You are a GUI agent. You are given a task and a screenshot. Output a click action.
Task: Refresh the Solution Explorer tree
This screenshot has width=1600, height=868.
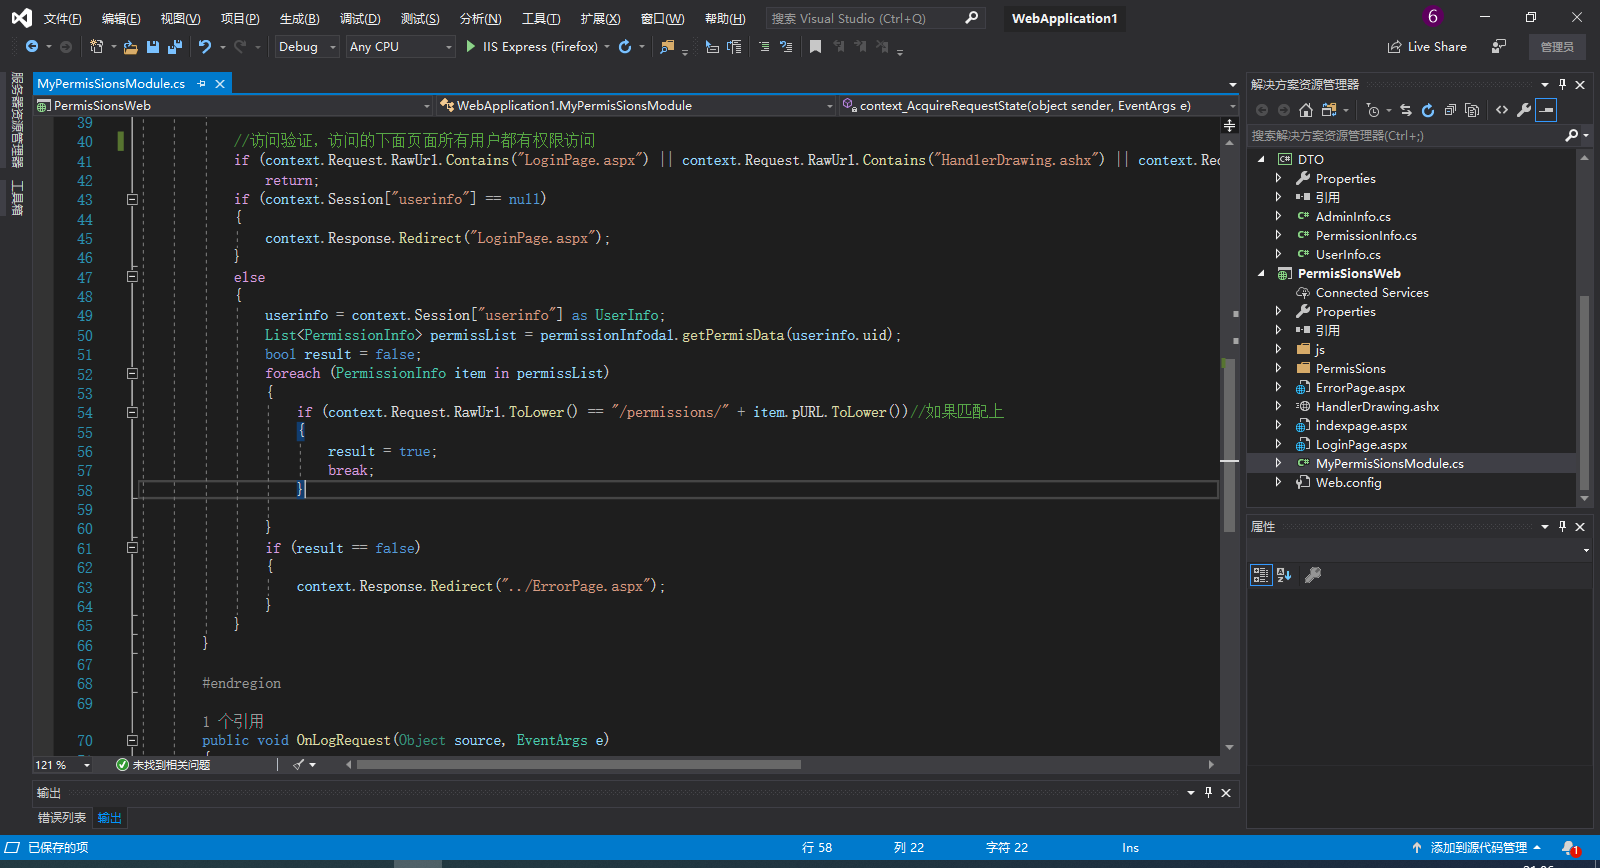point(1428,110)
